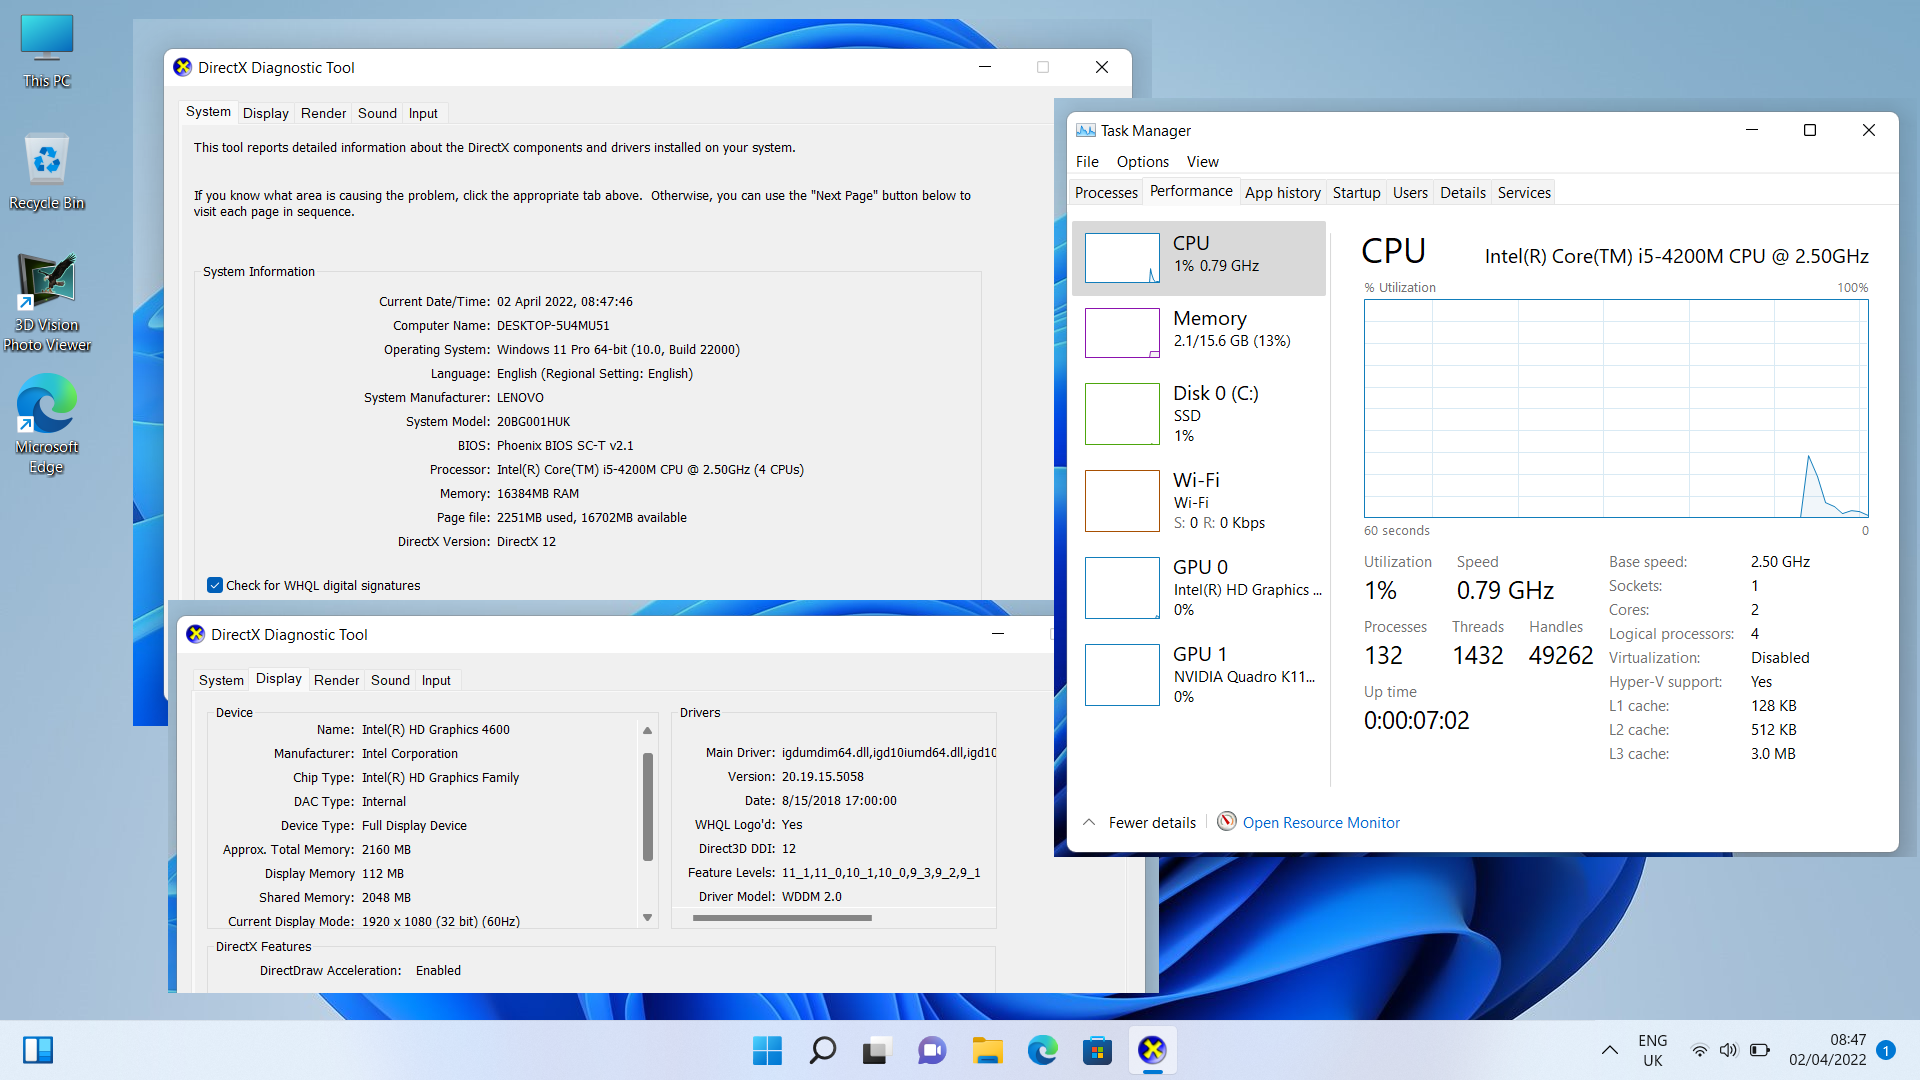The height and width of the screenshot is (1080, 1920).
Task: Open File Explorer from taskbar
Action: (x=987, y=1050)
